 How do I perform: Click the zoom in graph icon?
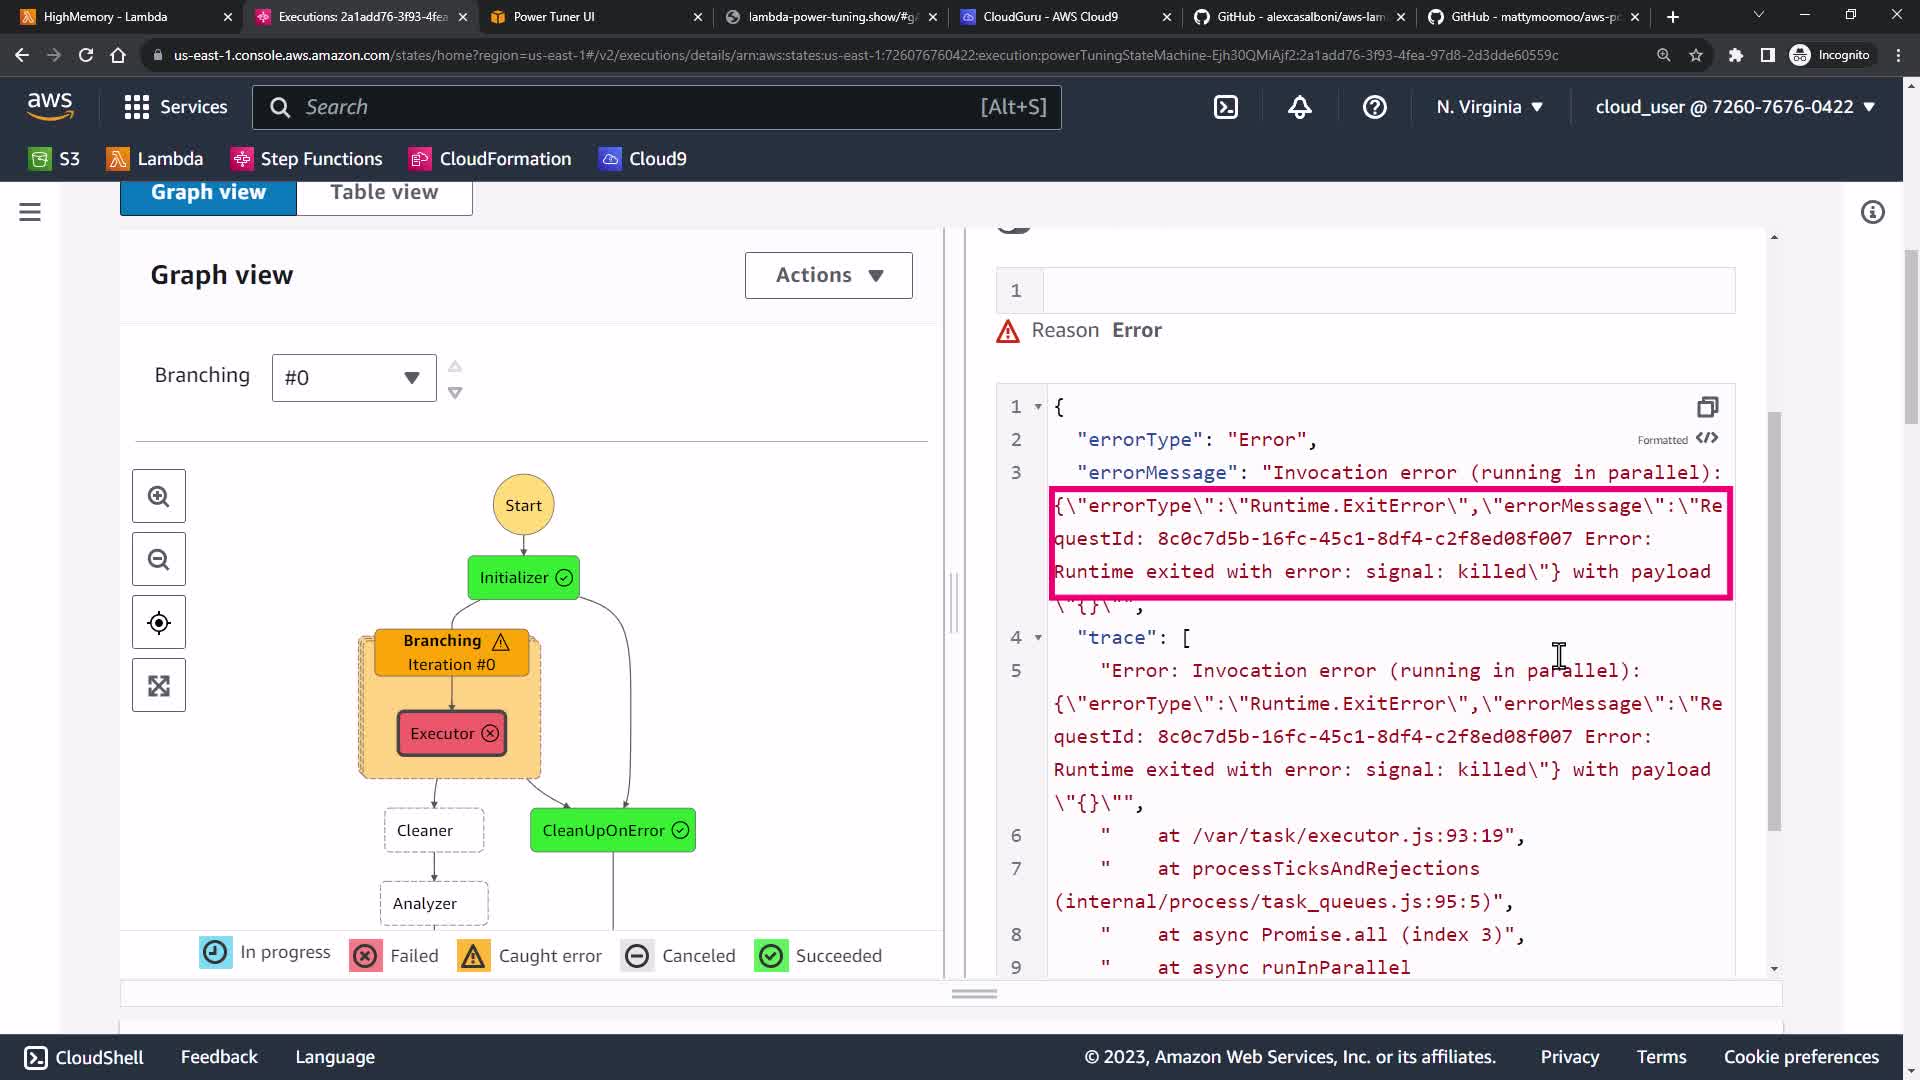158,496
